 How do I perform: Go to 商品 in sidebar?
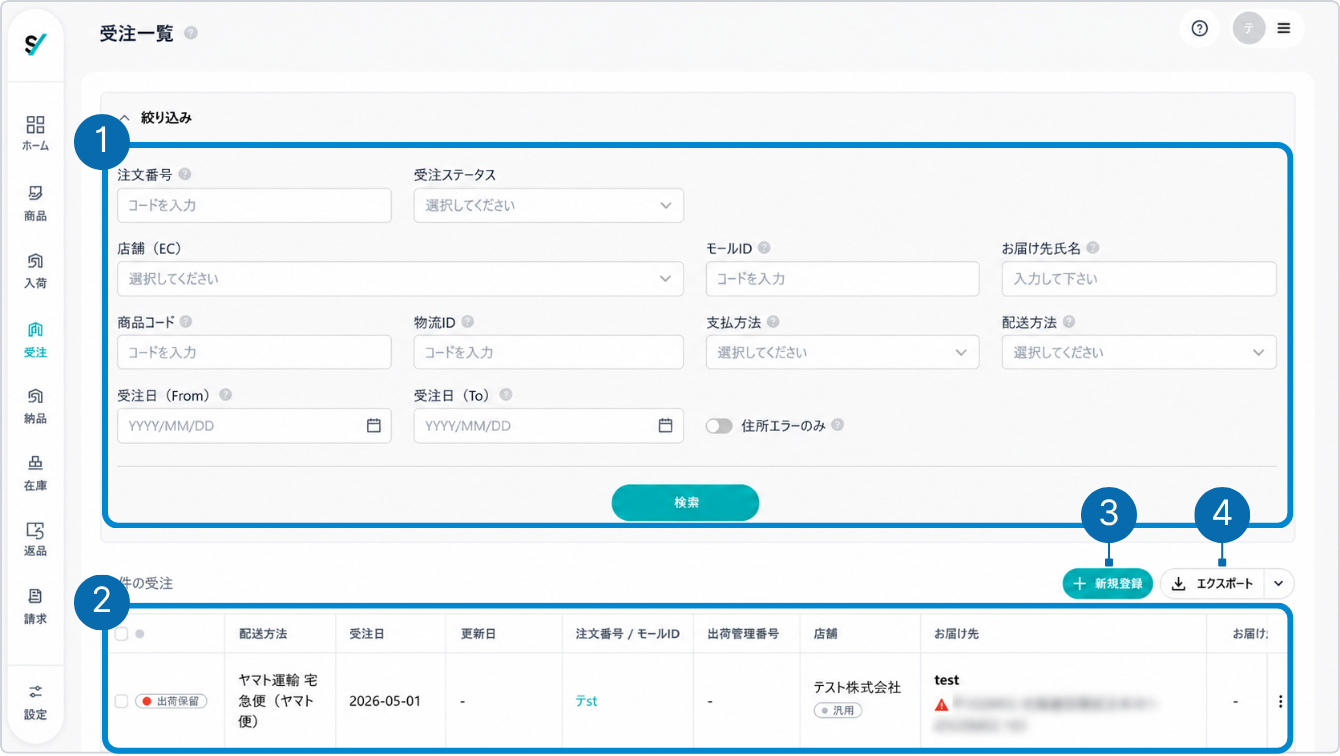point(35,203)
